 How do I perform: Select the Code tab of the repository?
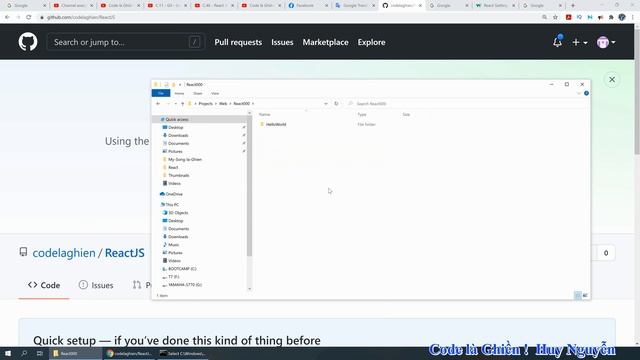click(x=44, y=285)
